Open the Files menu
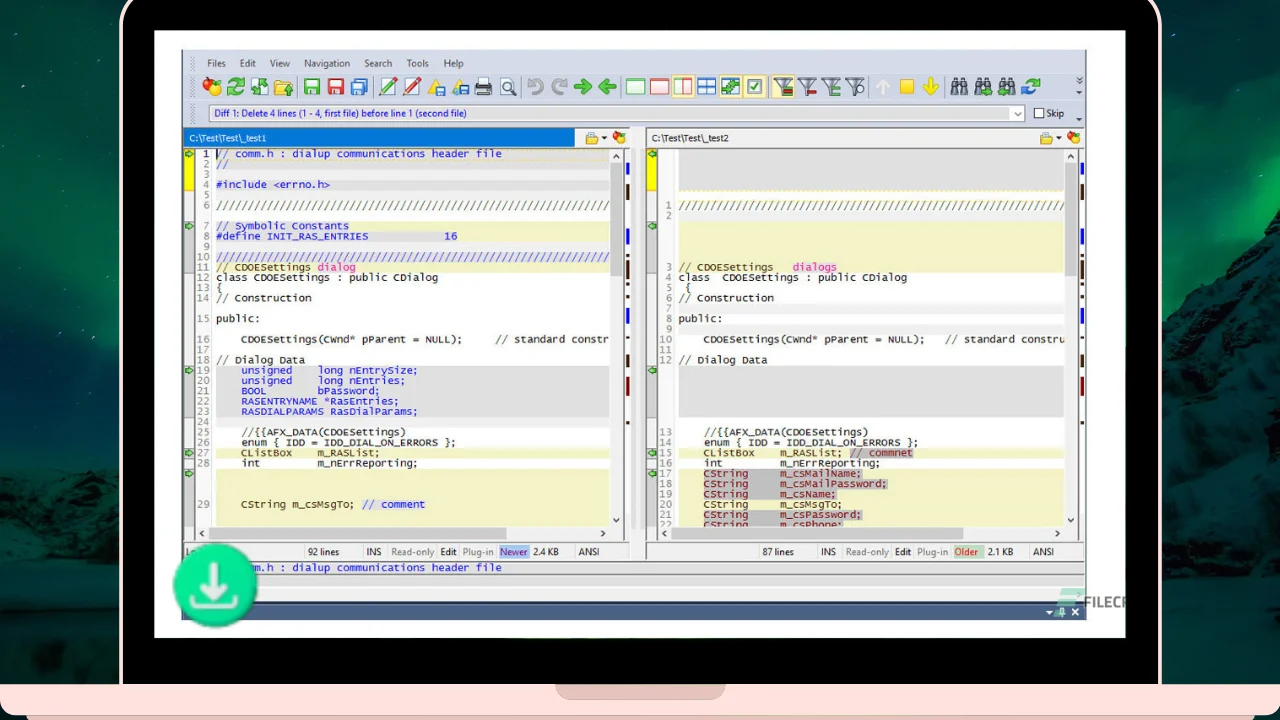The width and height of the screenshot is (1280, 720). pyautogui.click(x=216, y=63)
